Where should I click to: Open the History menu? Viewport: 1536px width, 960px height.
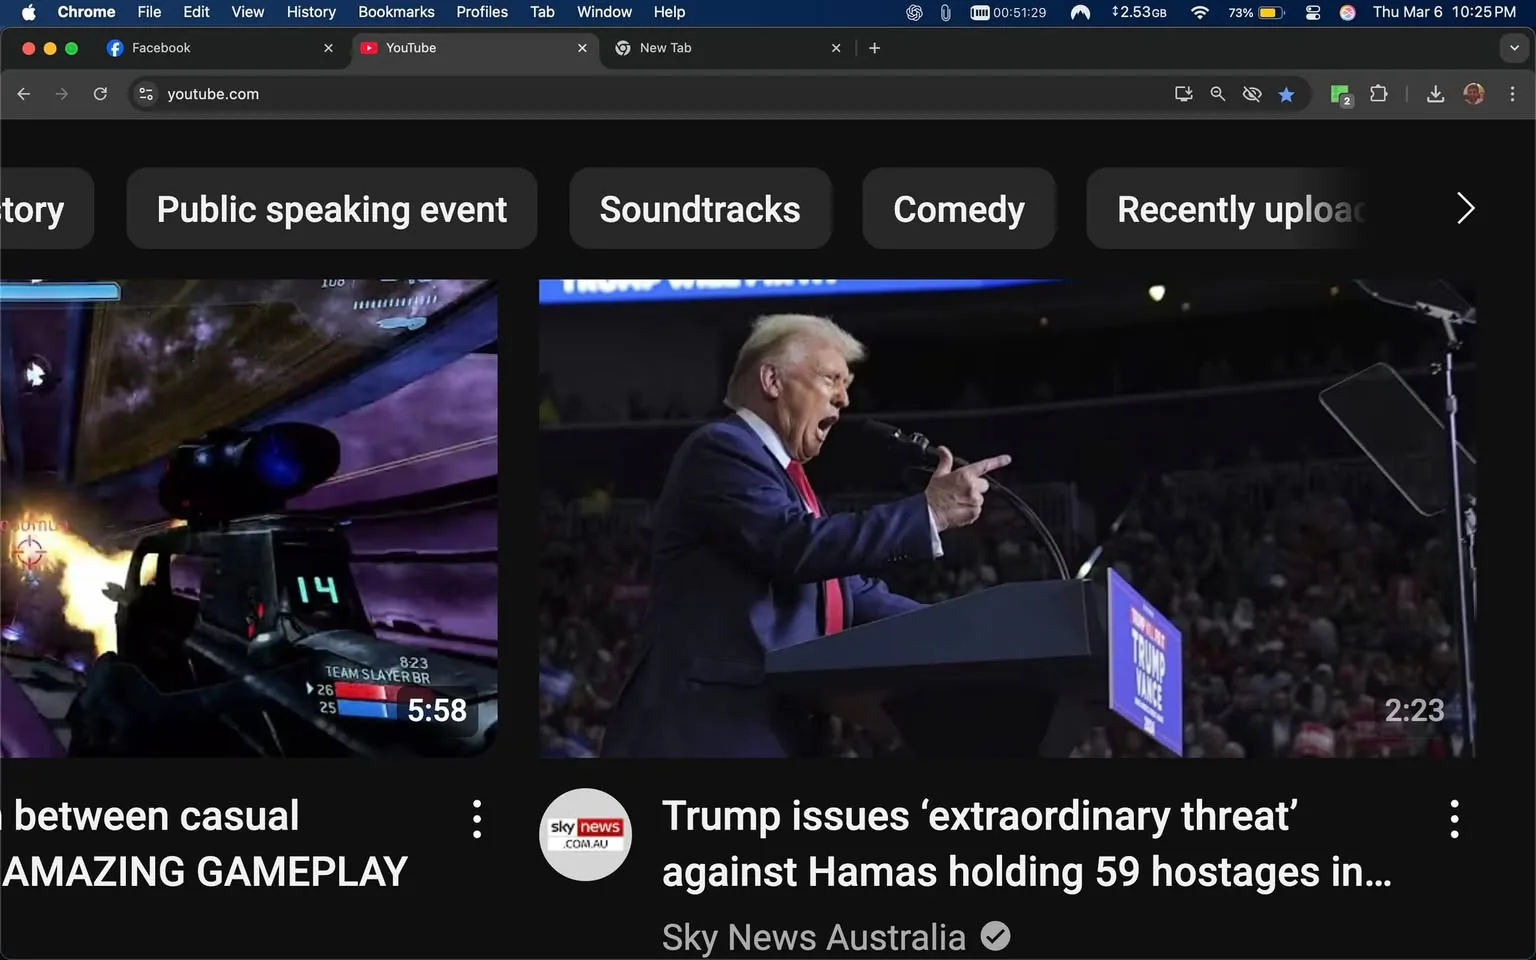tap(310, 12)
